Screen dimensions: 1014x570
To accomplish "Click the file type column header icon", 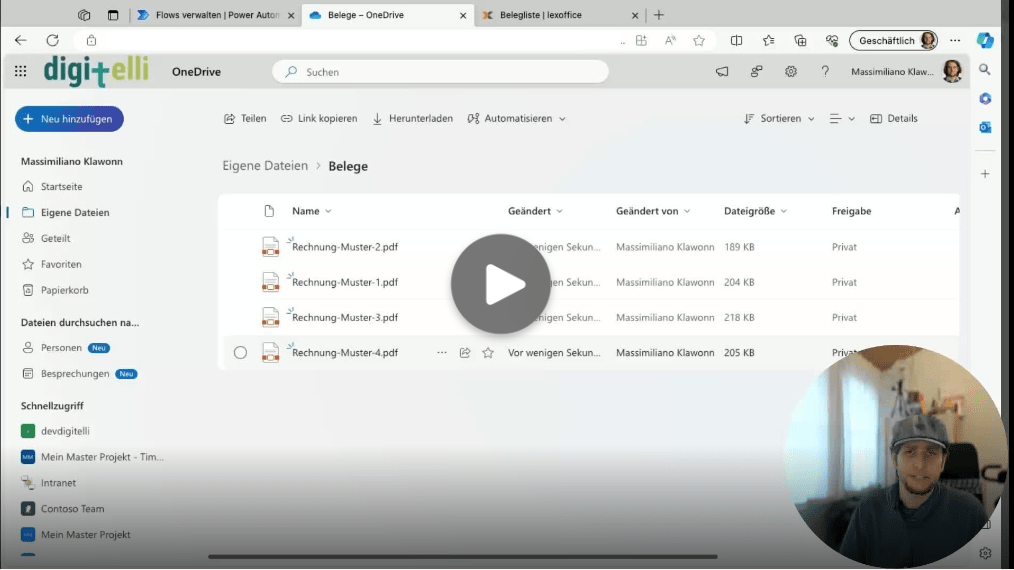I will [x=269, y=211].
